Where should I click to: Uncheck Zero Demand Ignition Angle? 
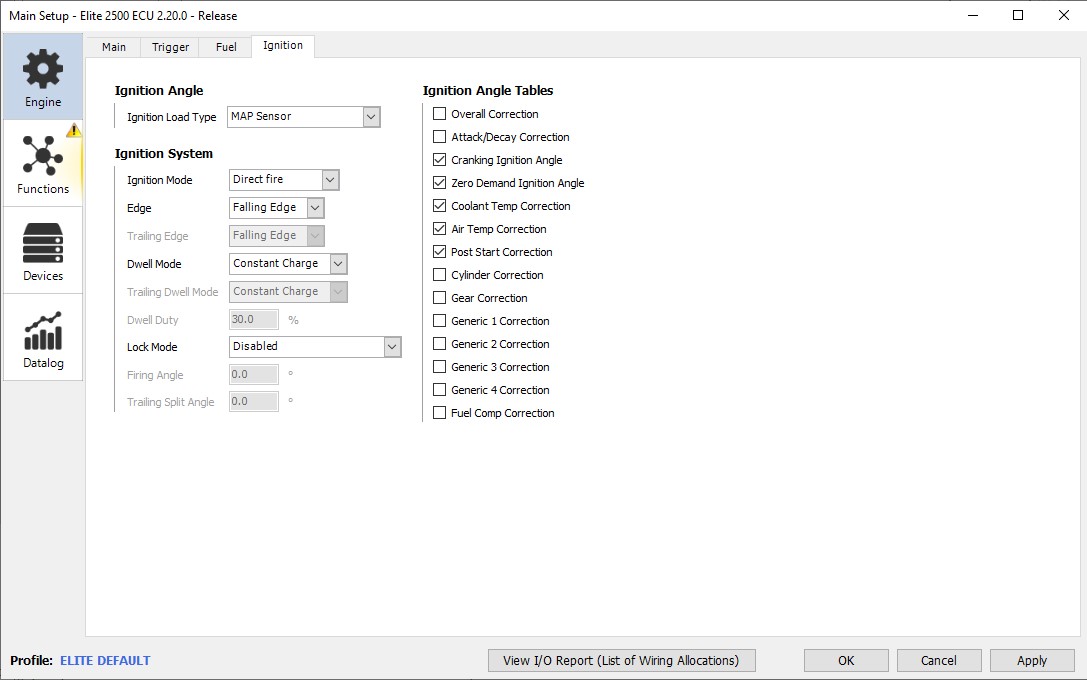[440, 183]
